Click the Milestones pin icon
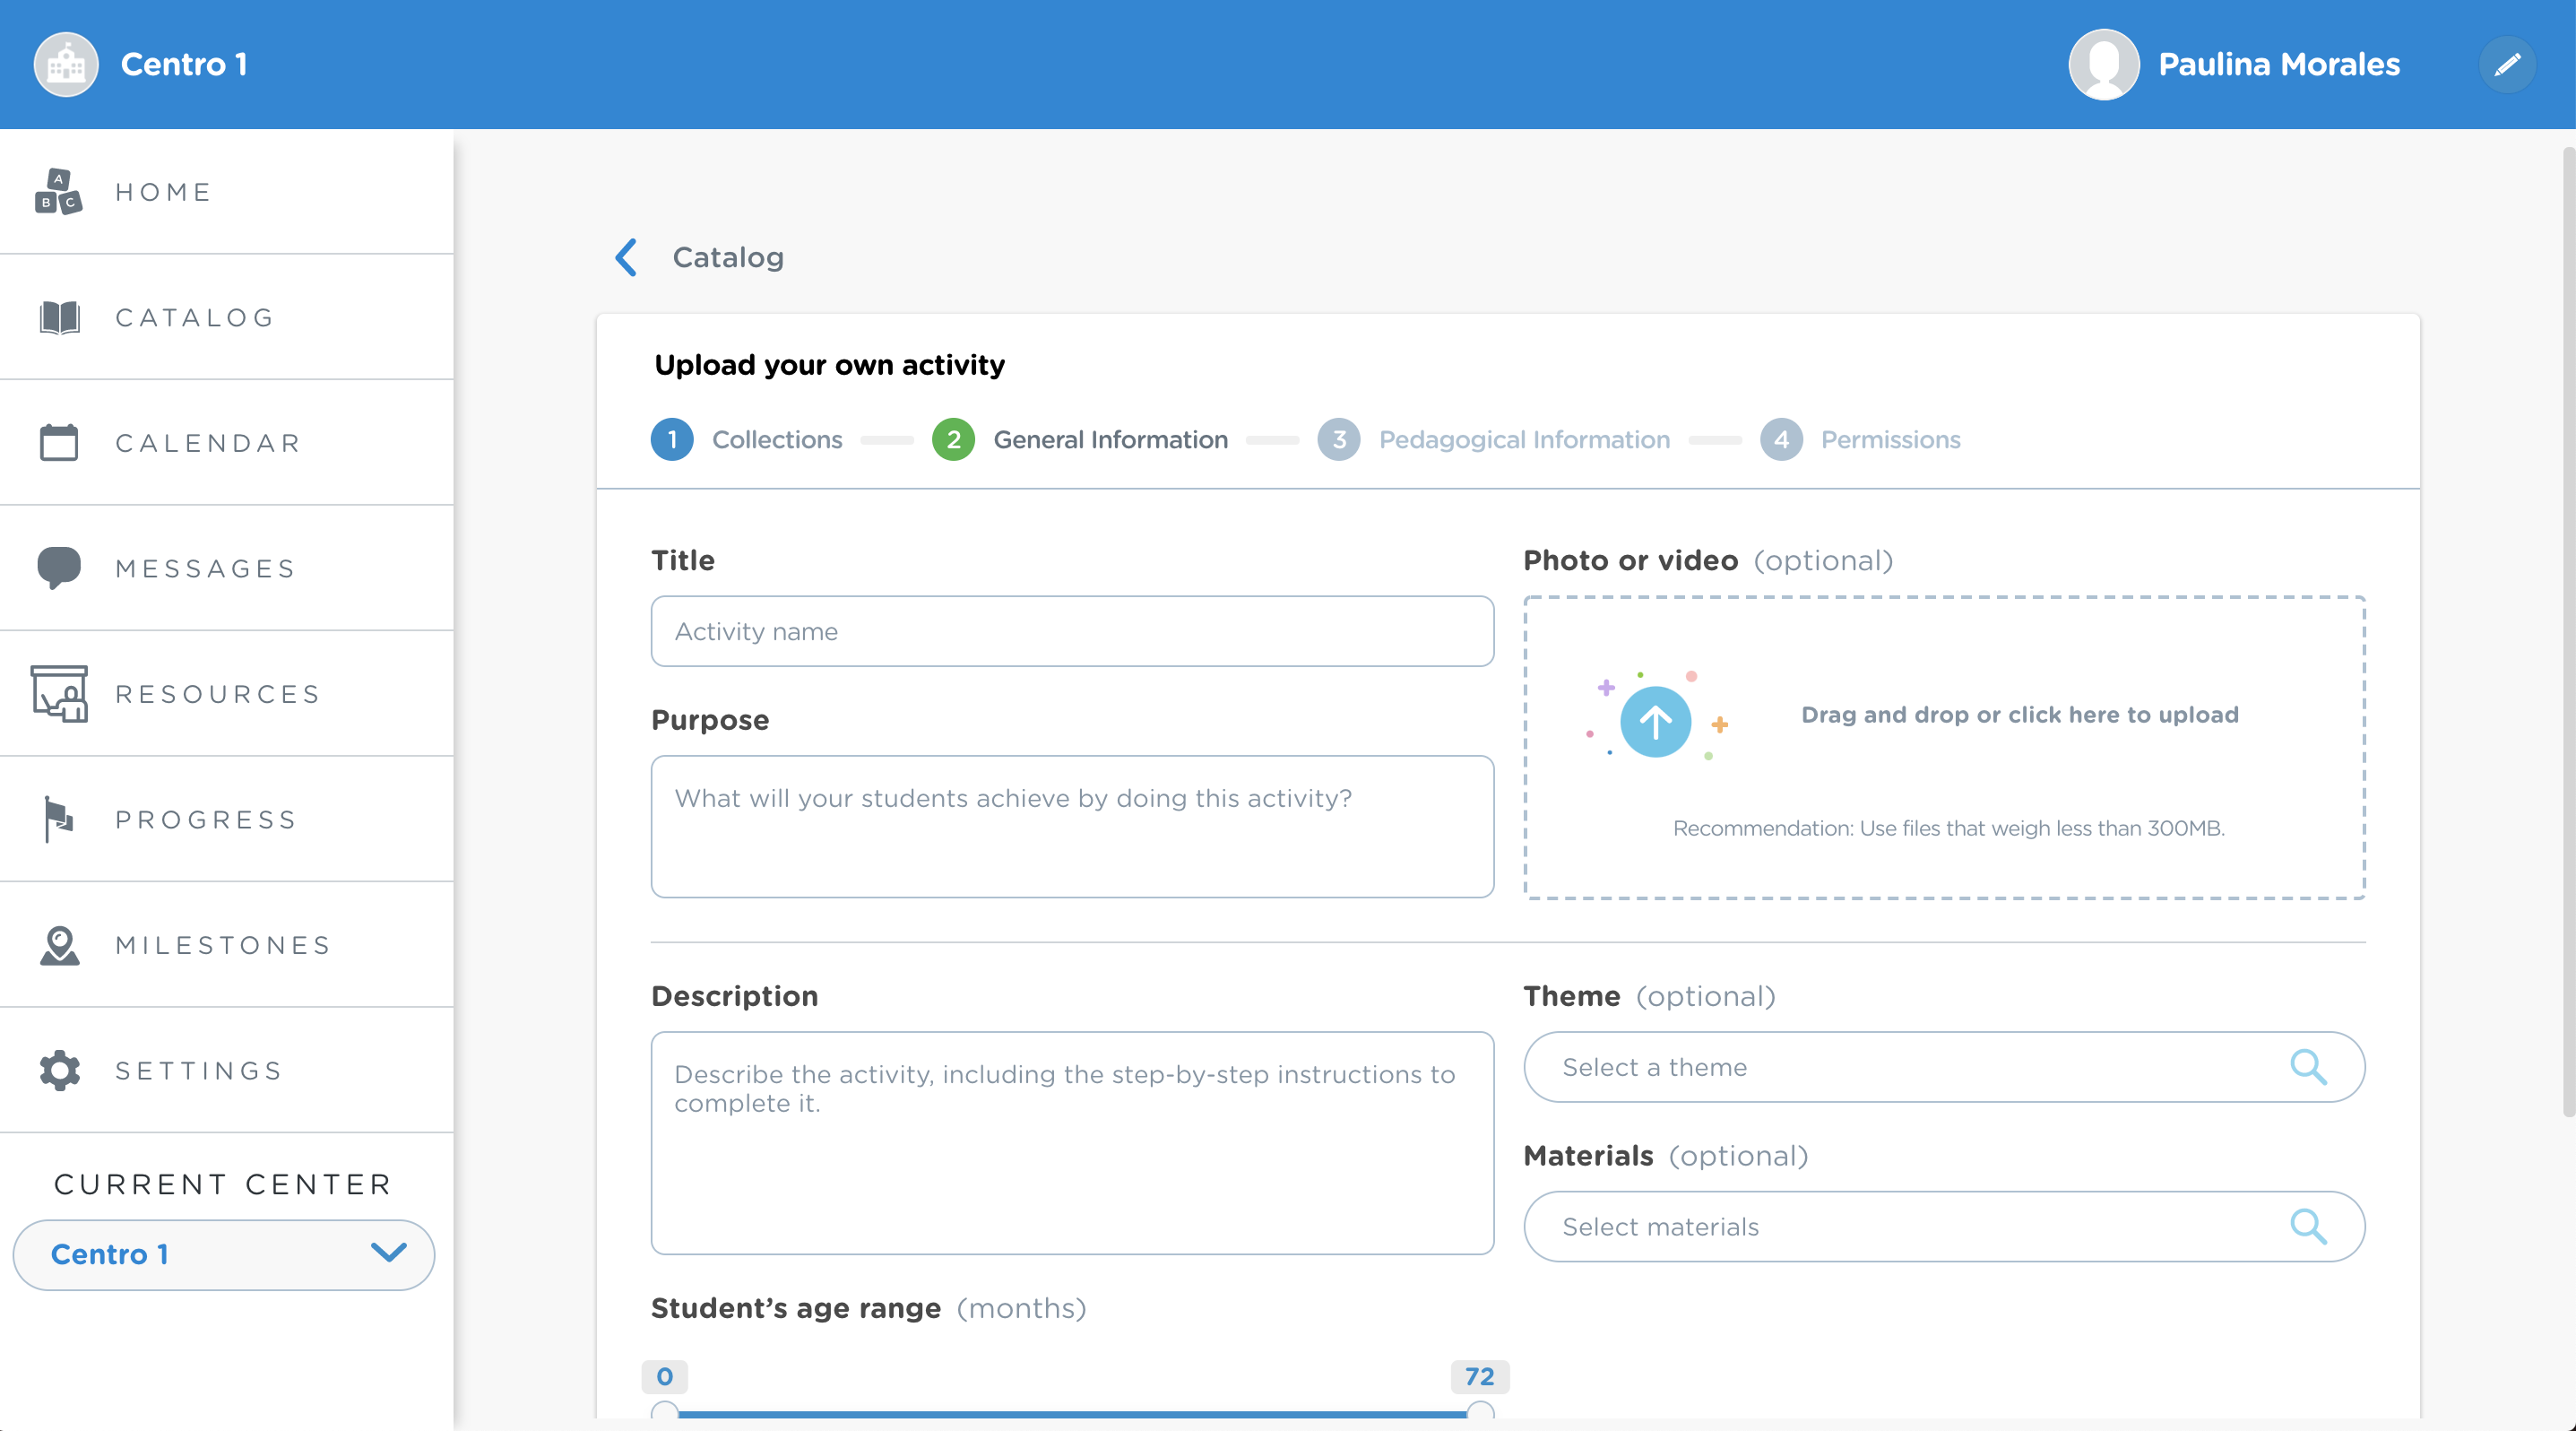The image size is (2576, 1431). pos(59,945)
